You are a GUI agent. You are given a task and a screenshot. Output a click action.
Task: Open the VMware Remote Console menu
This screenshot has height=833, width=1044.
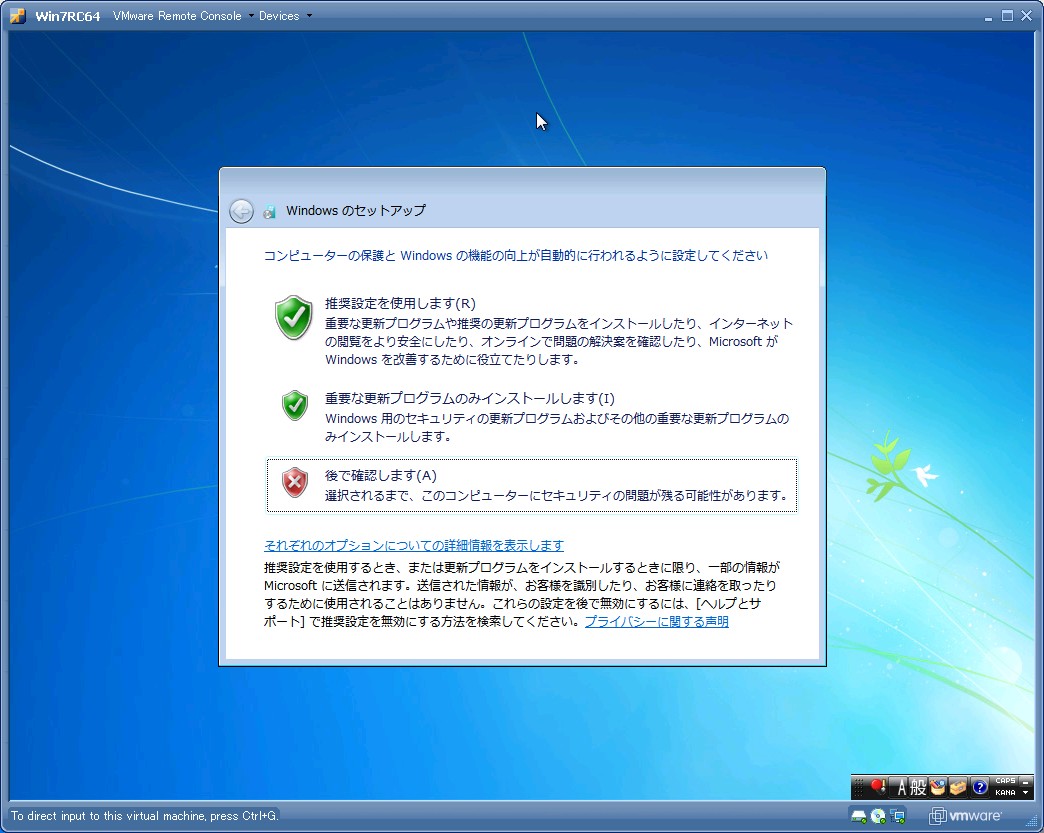(x=177, y=15)
